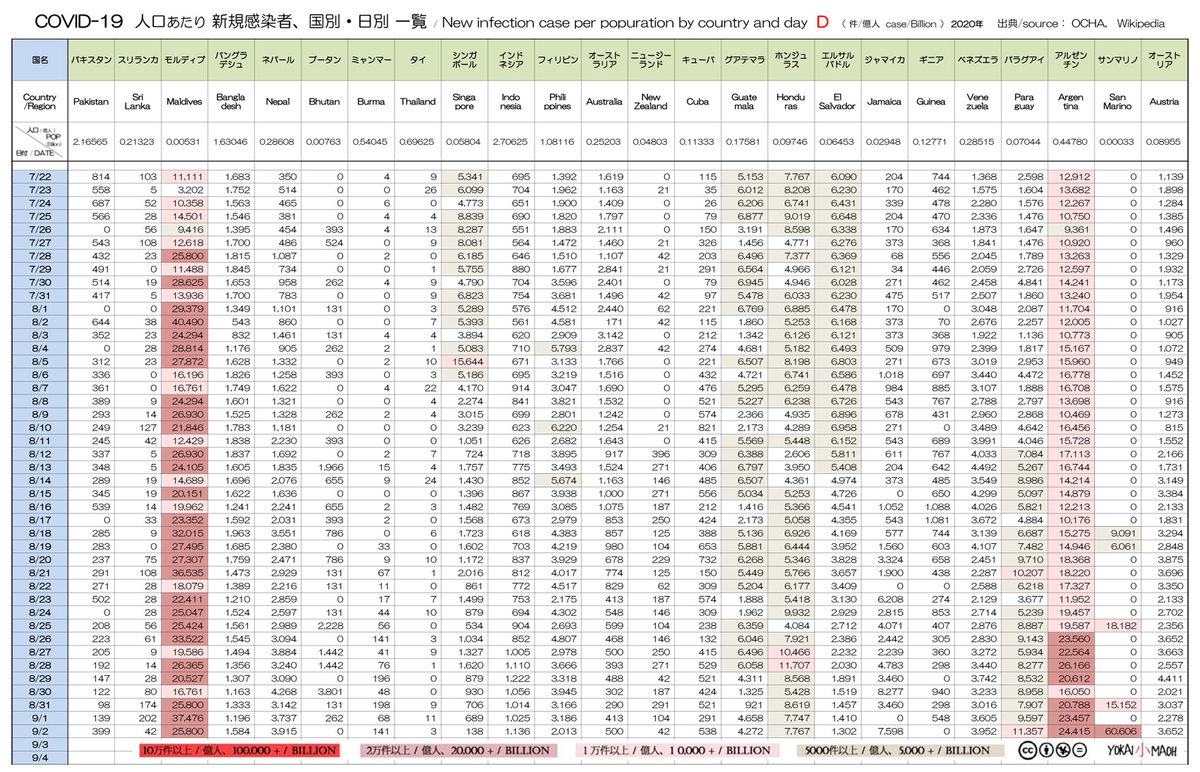Select the Sri Lanka column header
This screenshot has width=1200, height=772.
pyautogui.click(x=136, y=101)
